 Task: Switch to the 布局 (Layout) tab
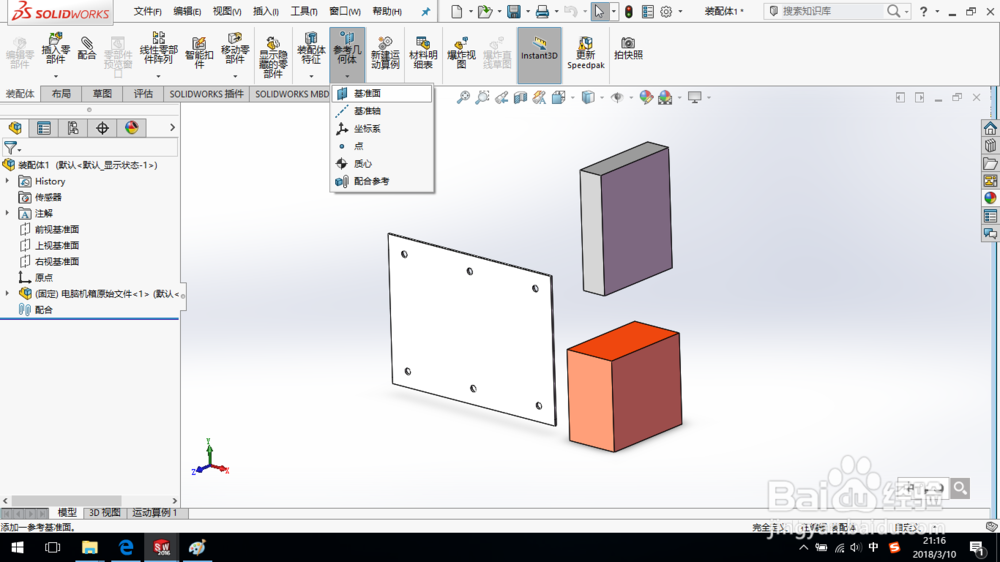coord(61,94)
